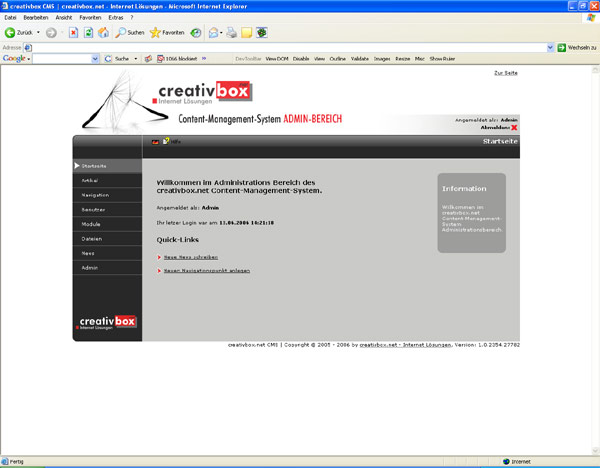Click the mail envelope icon

click(213, 33)
